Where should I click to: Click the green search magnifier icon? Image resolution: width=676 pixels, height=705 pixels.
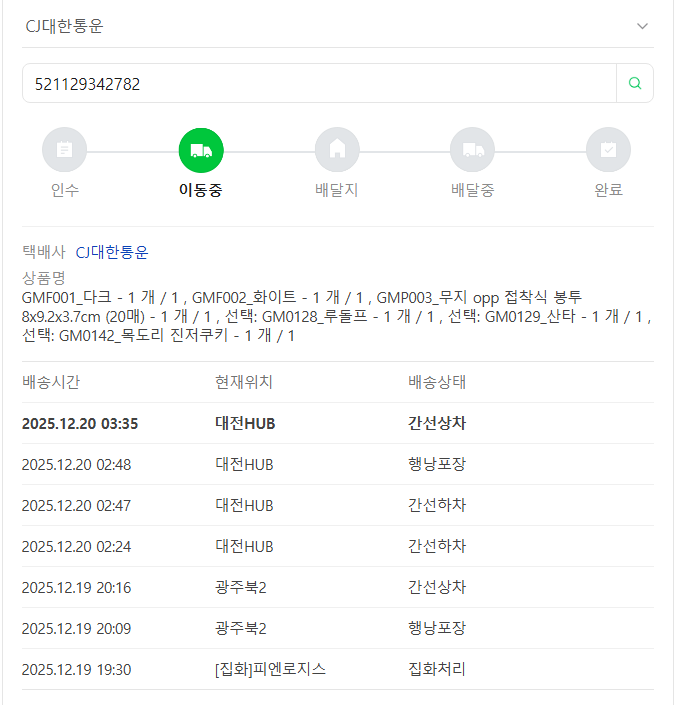[x=634, y=84]
